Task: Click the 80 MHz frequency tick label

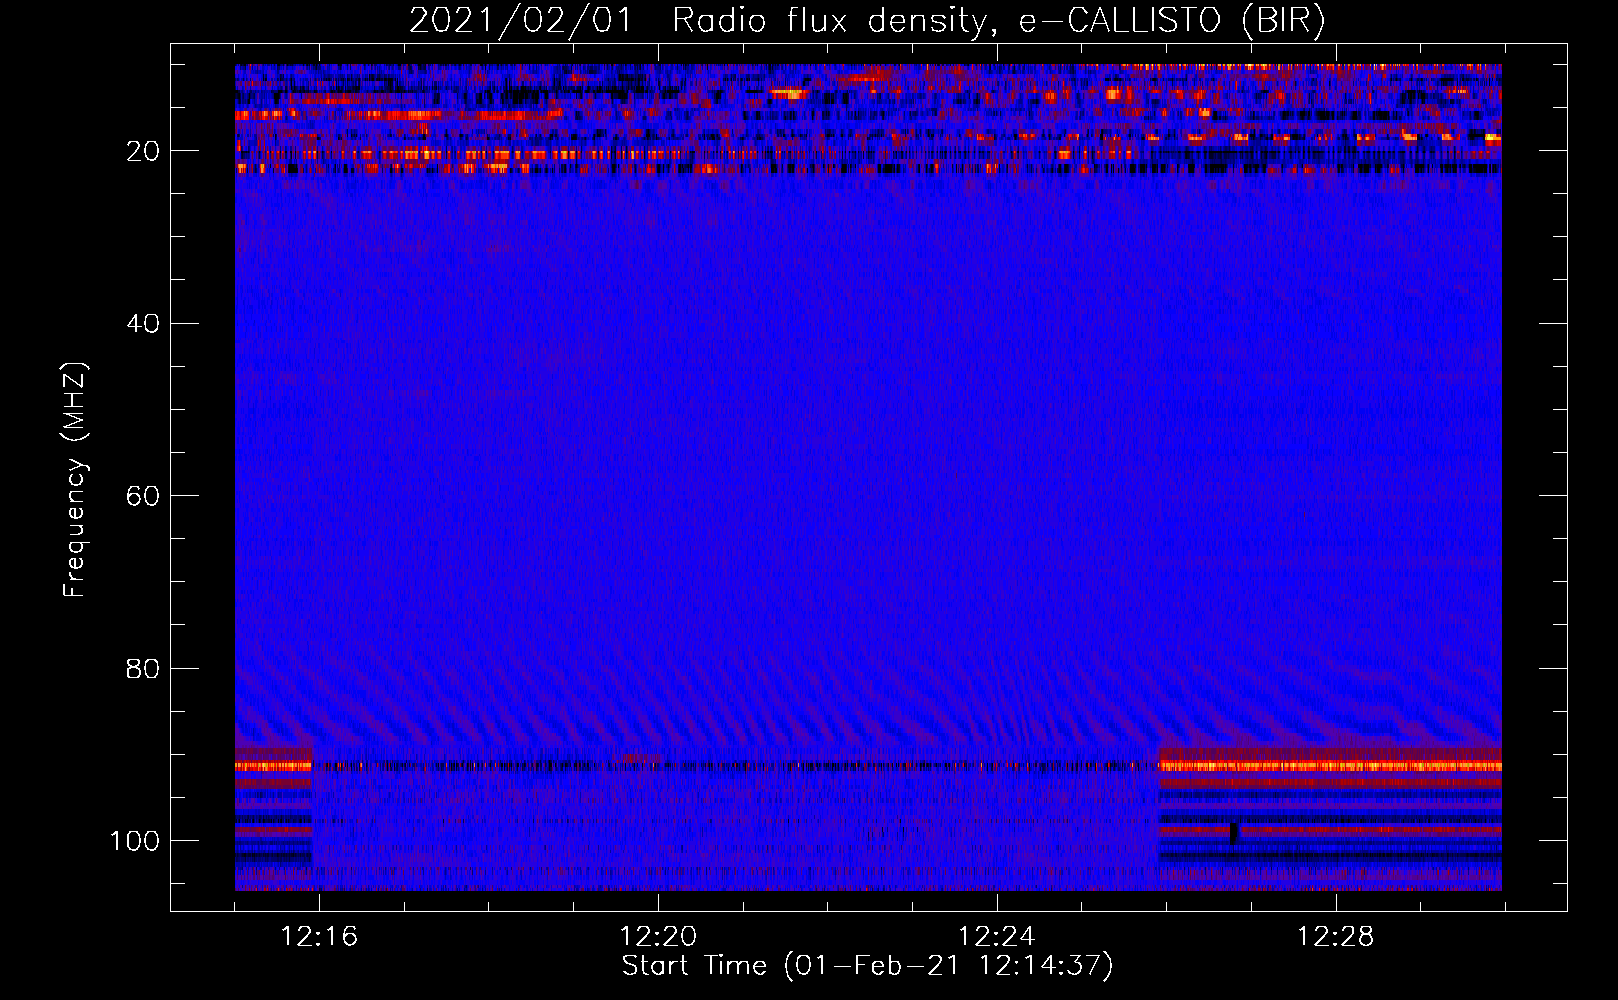Action: (x=144, y=668)
